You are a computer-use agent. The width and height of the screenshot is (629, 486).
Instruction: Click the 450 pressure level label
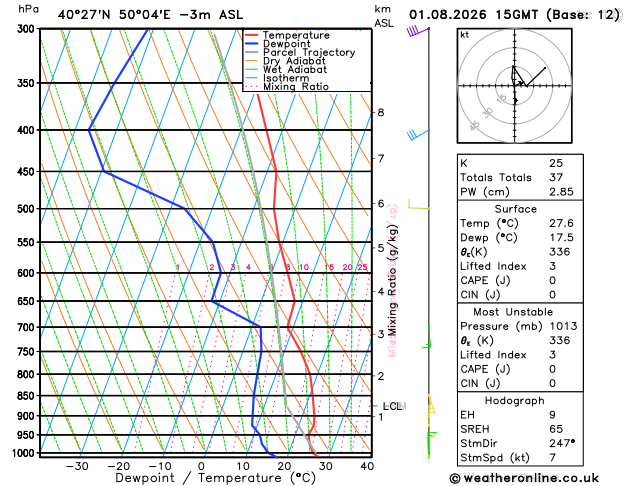[28, 172]
